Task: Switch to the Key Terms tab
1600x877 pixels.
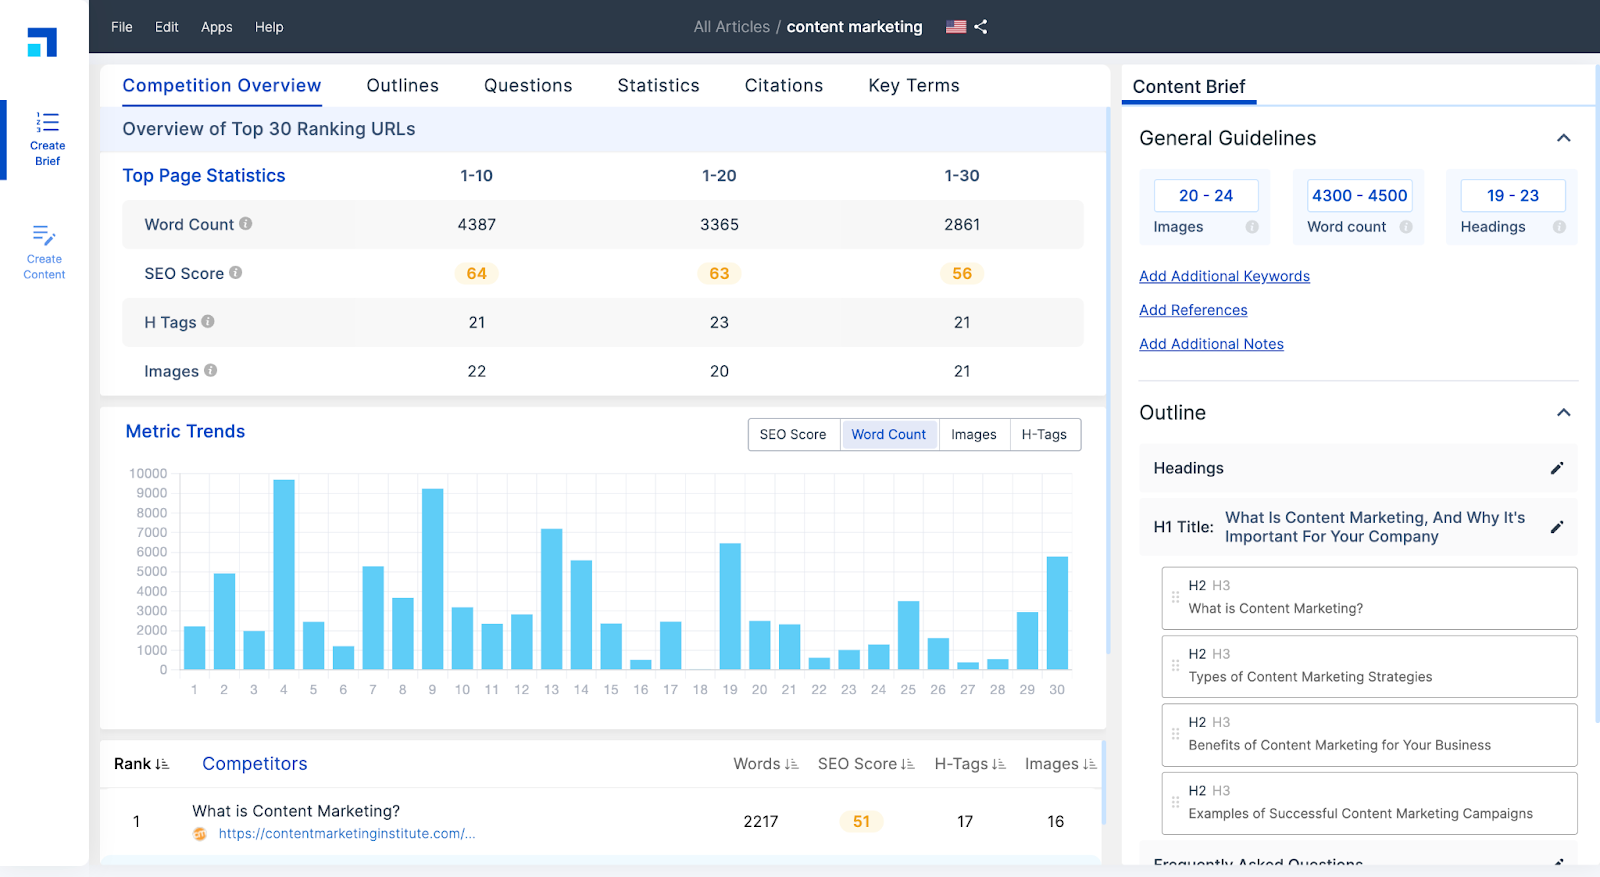Action: click(x=913, y=86)
